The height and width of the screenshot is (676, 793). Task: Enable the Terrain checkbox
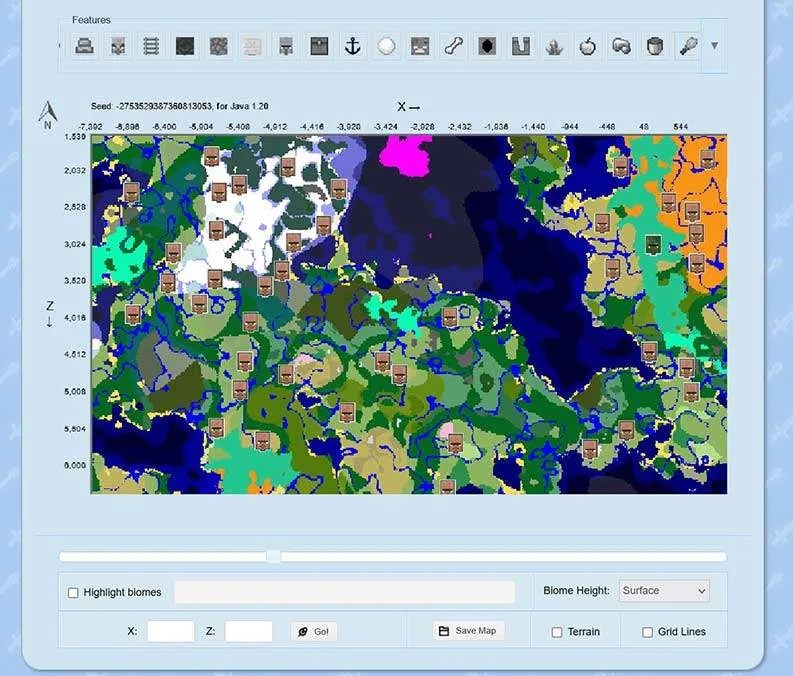tap(557, 632)
